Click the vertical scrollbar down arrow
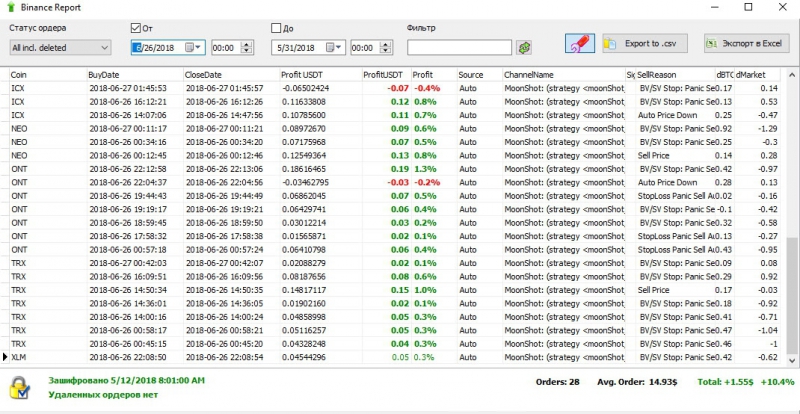The image size is (800, 414). click(792, 360)
